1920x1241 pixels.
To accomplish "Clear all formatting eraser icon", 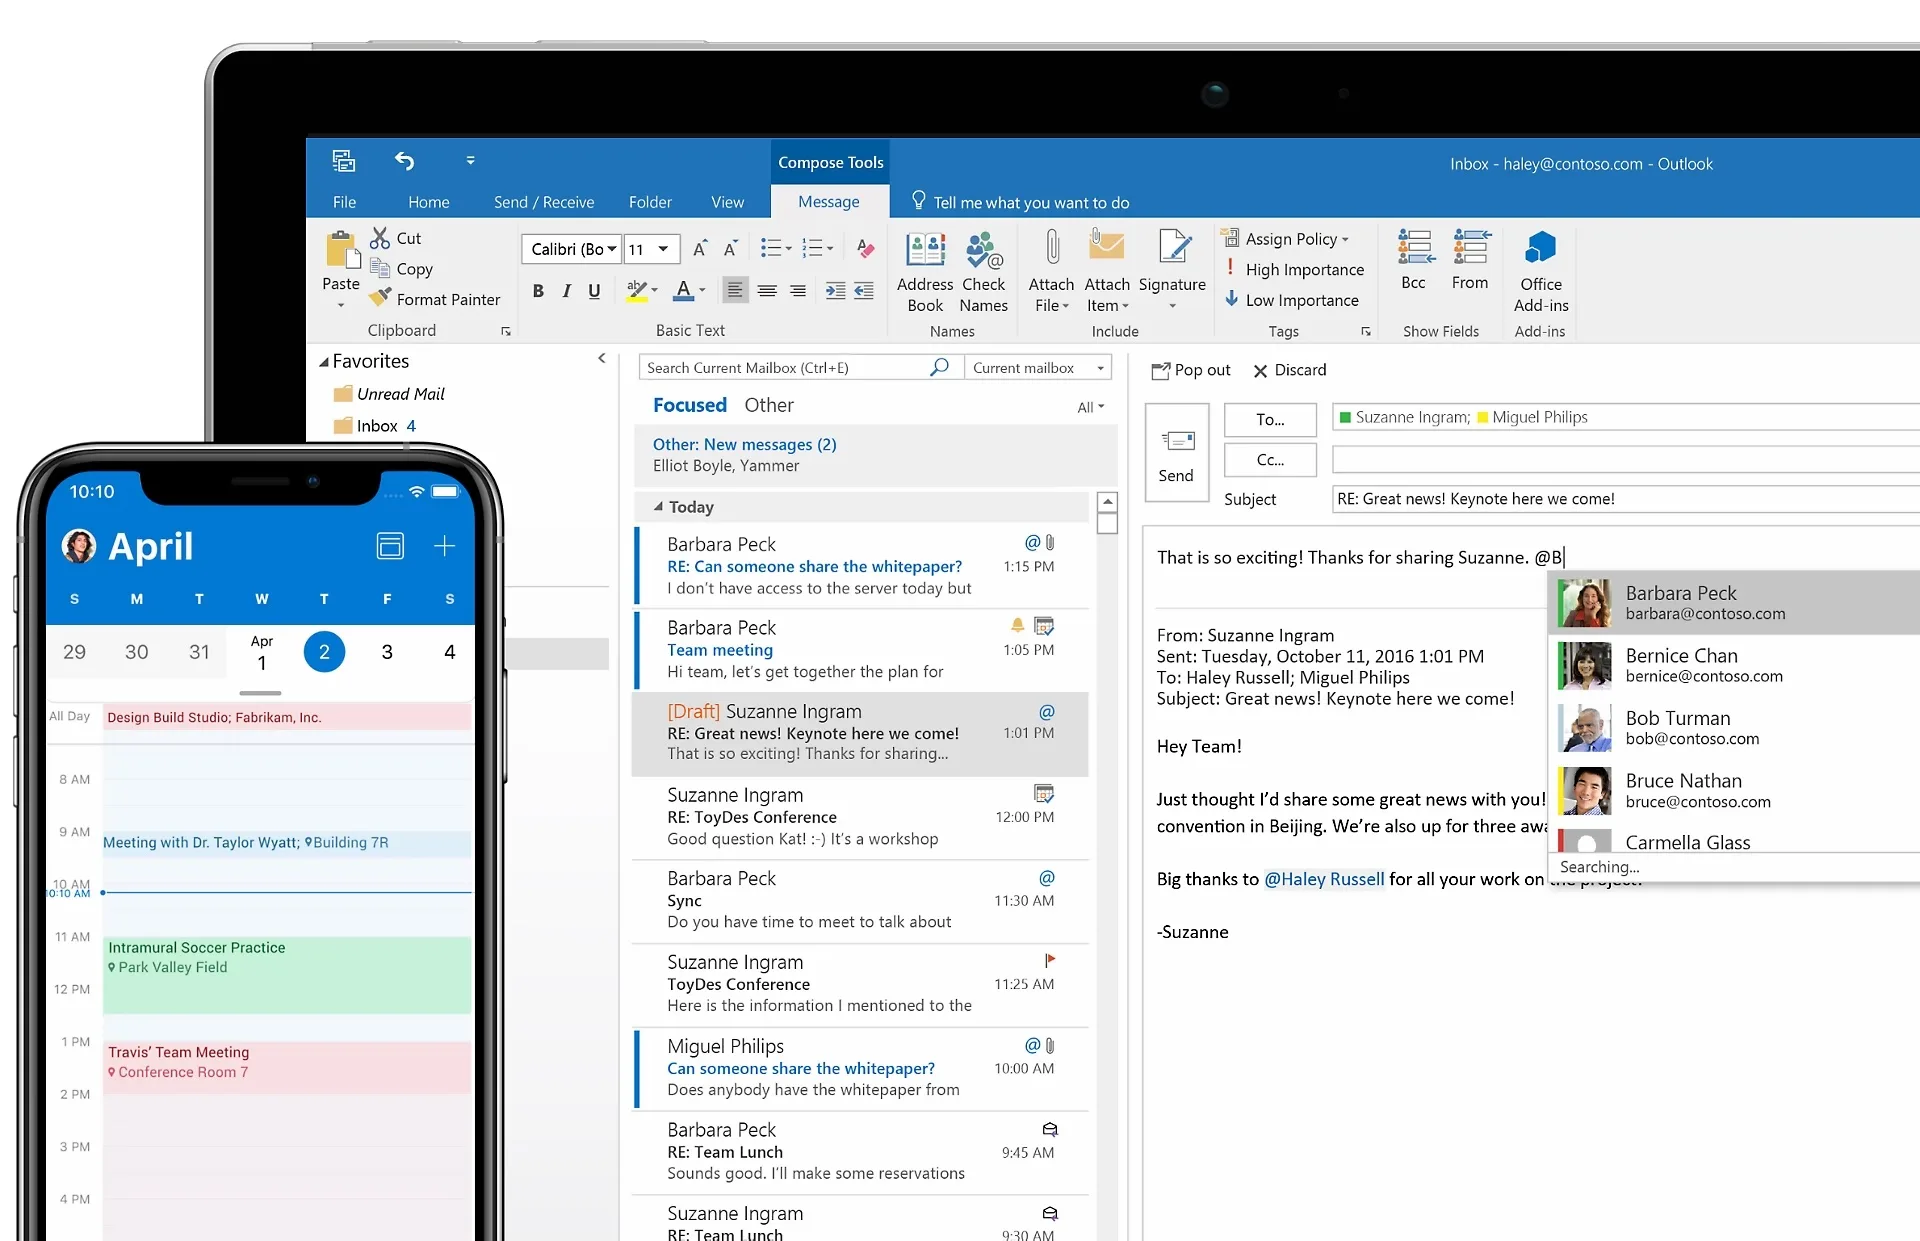I will point(866,248).
